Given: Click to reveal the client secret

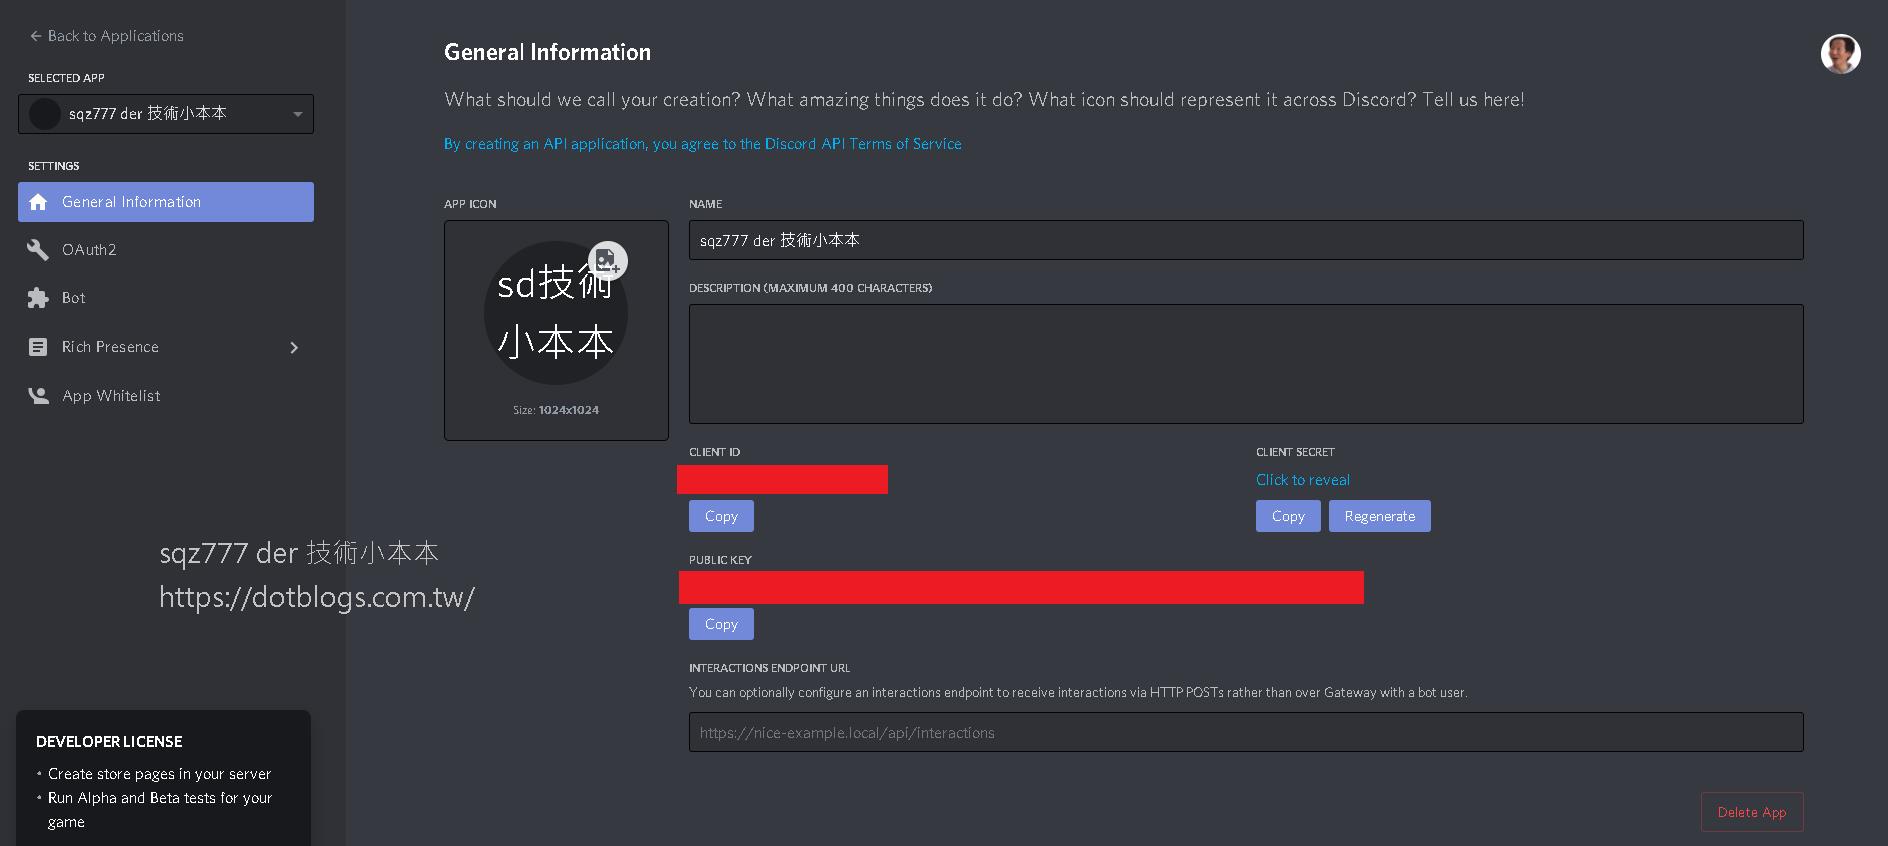Looking at the screenshot, I should pyautogui.click(x=1303, y=480).
